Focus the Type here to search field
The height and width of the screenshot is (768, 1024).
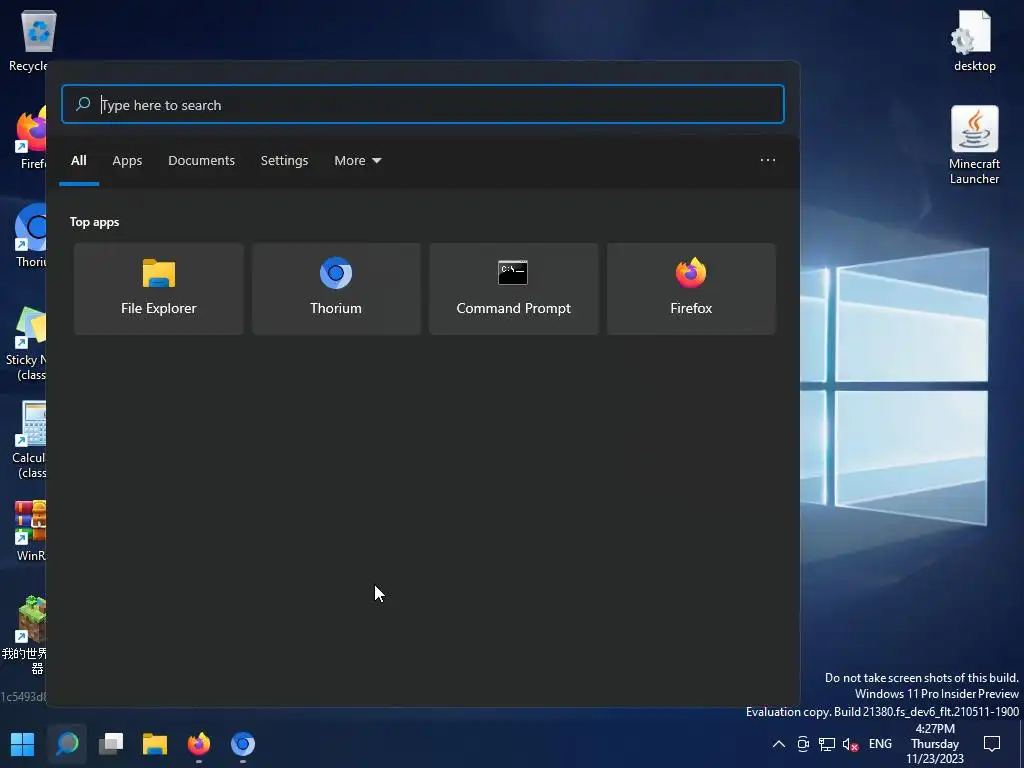coord(423,104)
